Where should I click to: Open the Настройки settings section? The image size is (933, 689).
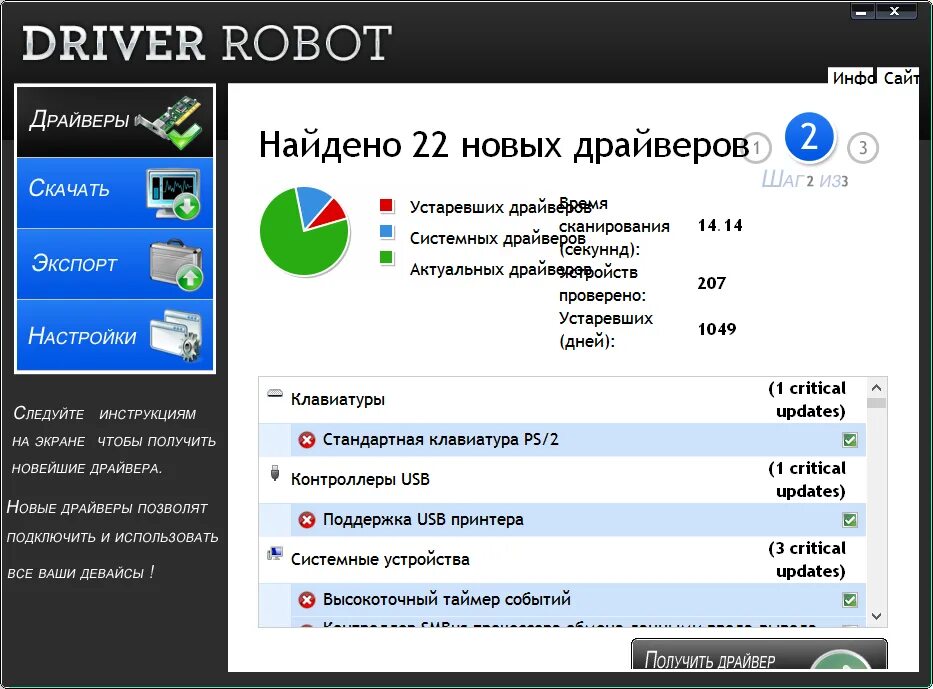tap(115, 336)
